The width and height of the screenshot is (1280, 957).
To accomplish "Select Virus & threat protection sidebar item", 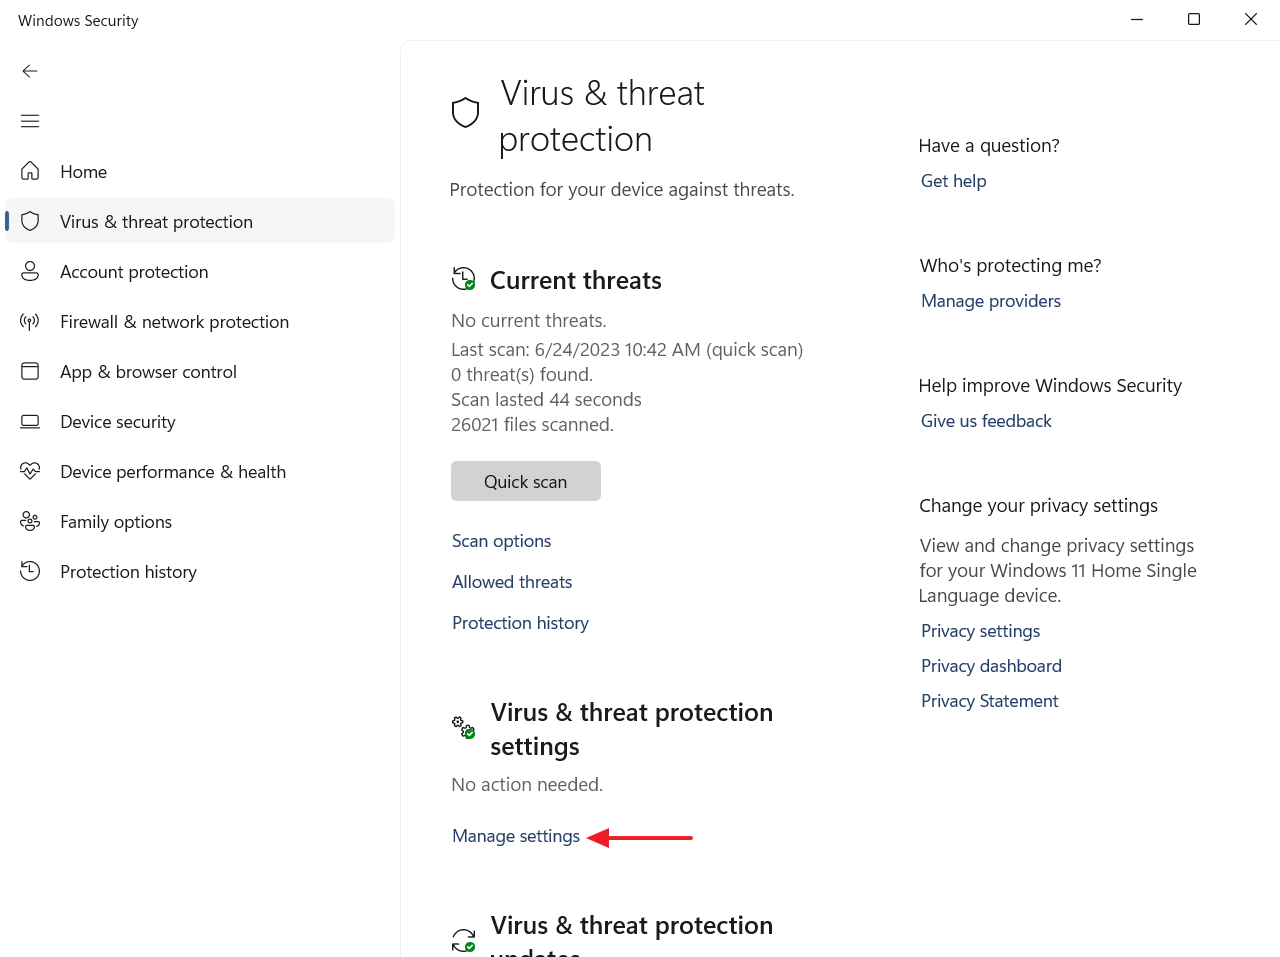I will [x=156, y=222].
